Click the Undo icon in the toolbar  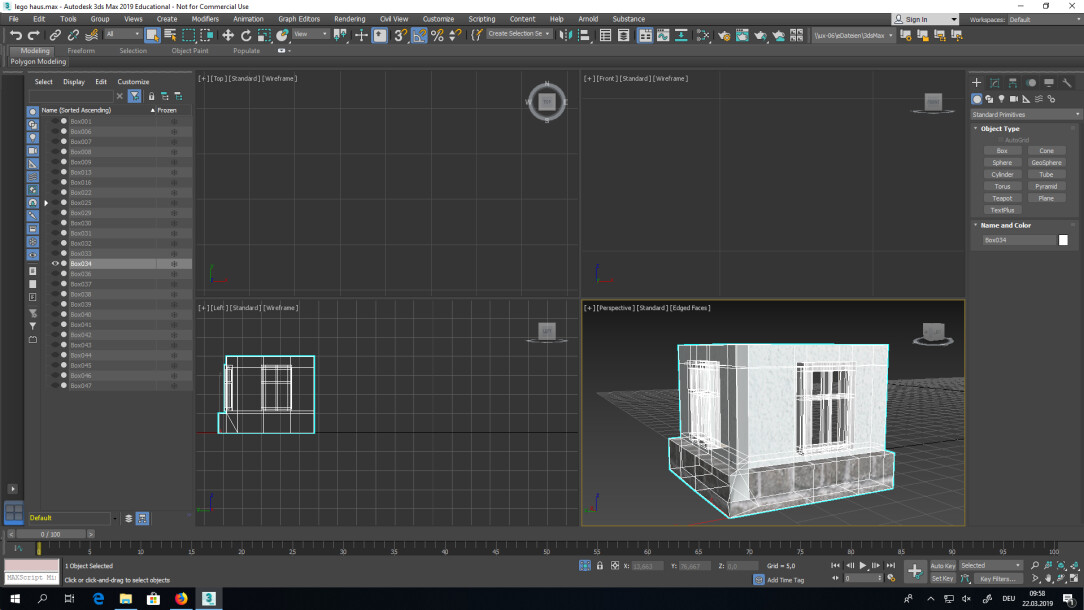point(14,35)
